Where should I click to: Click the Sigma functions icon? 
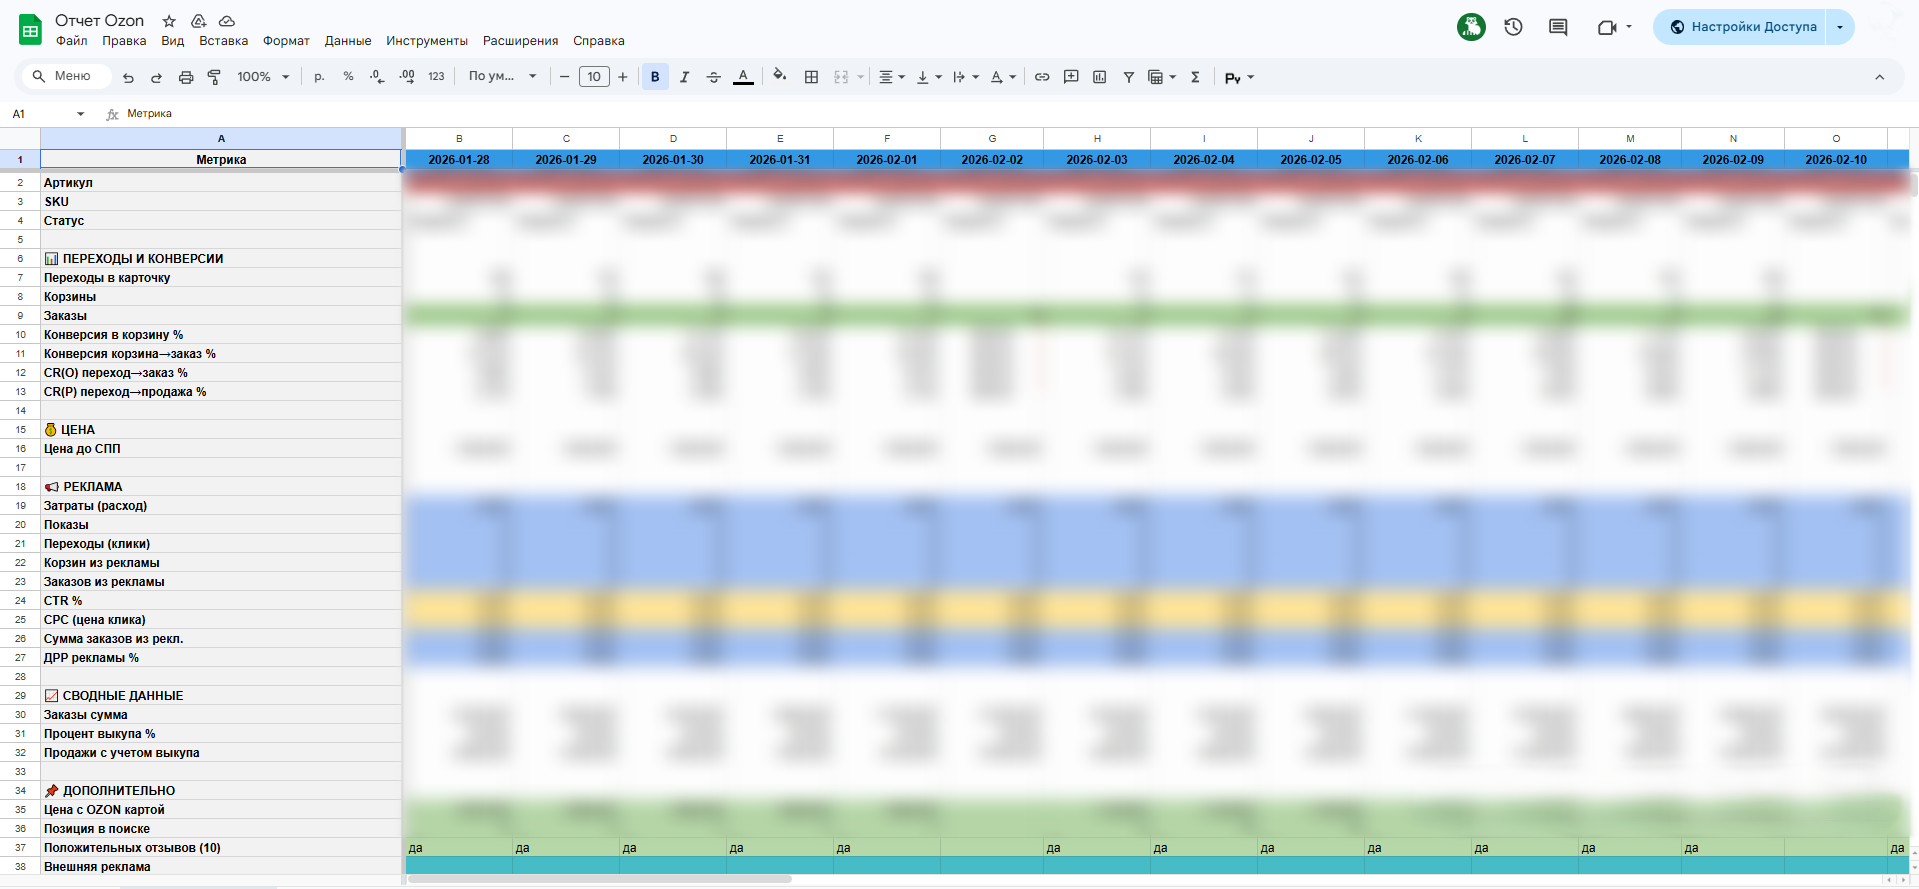[x=1195, y=77]
